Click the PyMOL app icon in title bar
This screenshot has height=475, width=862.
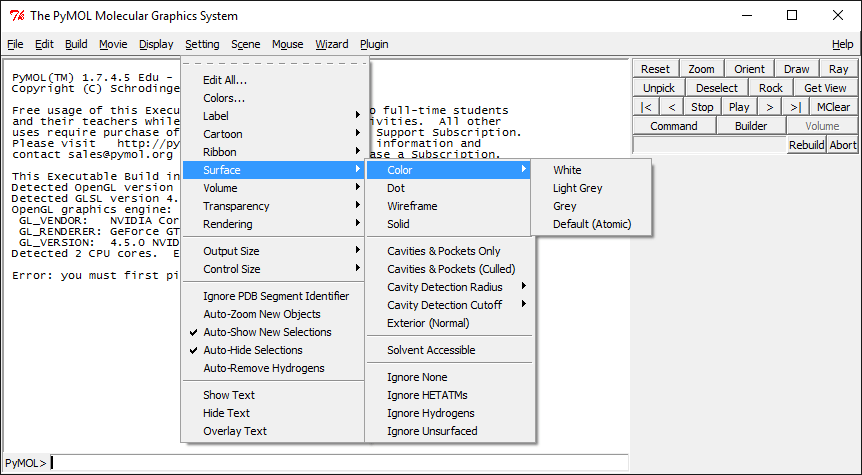(x=17, y=15)
